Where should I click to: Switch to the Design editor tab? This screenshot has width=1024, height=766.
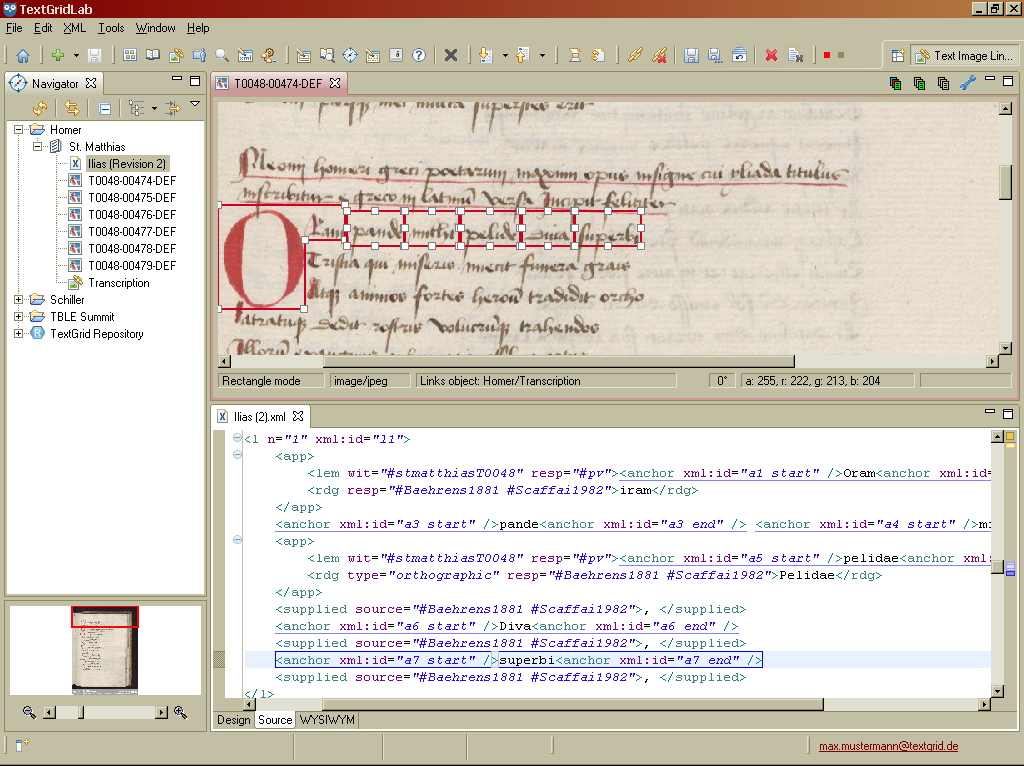pyautogui.click(x=233, y=720)
